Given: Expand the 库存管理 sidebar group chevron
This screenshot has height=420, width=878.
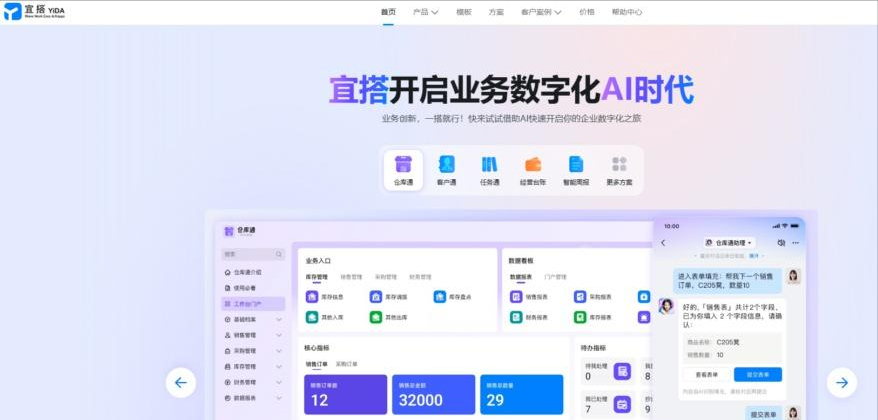Looking at the screenshot, I should pos(279,366).
